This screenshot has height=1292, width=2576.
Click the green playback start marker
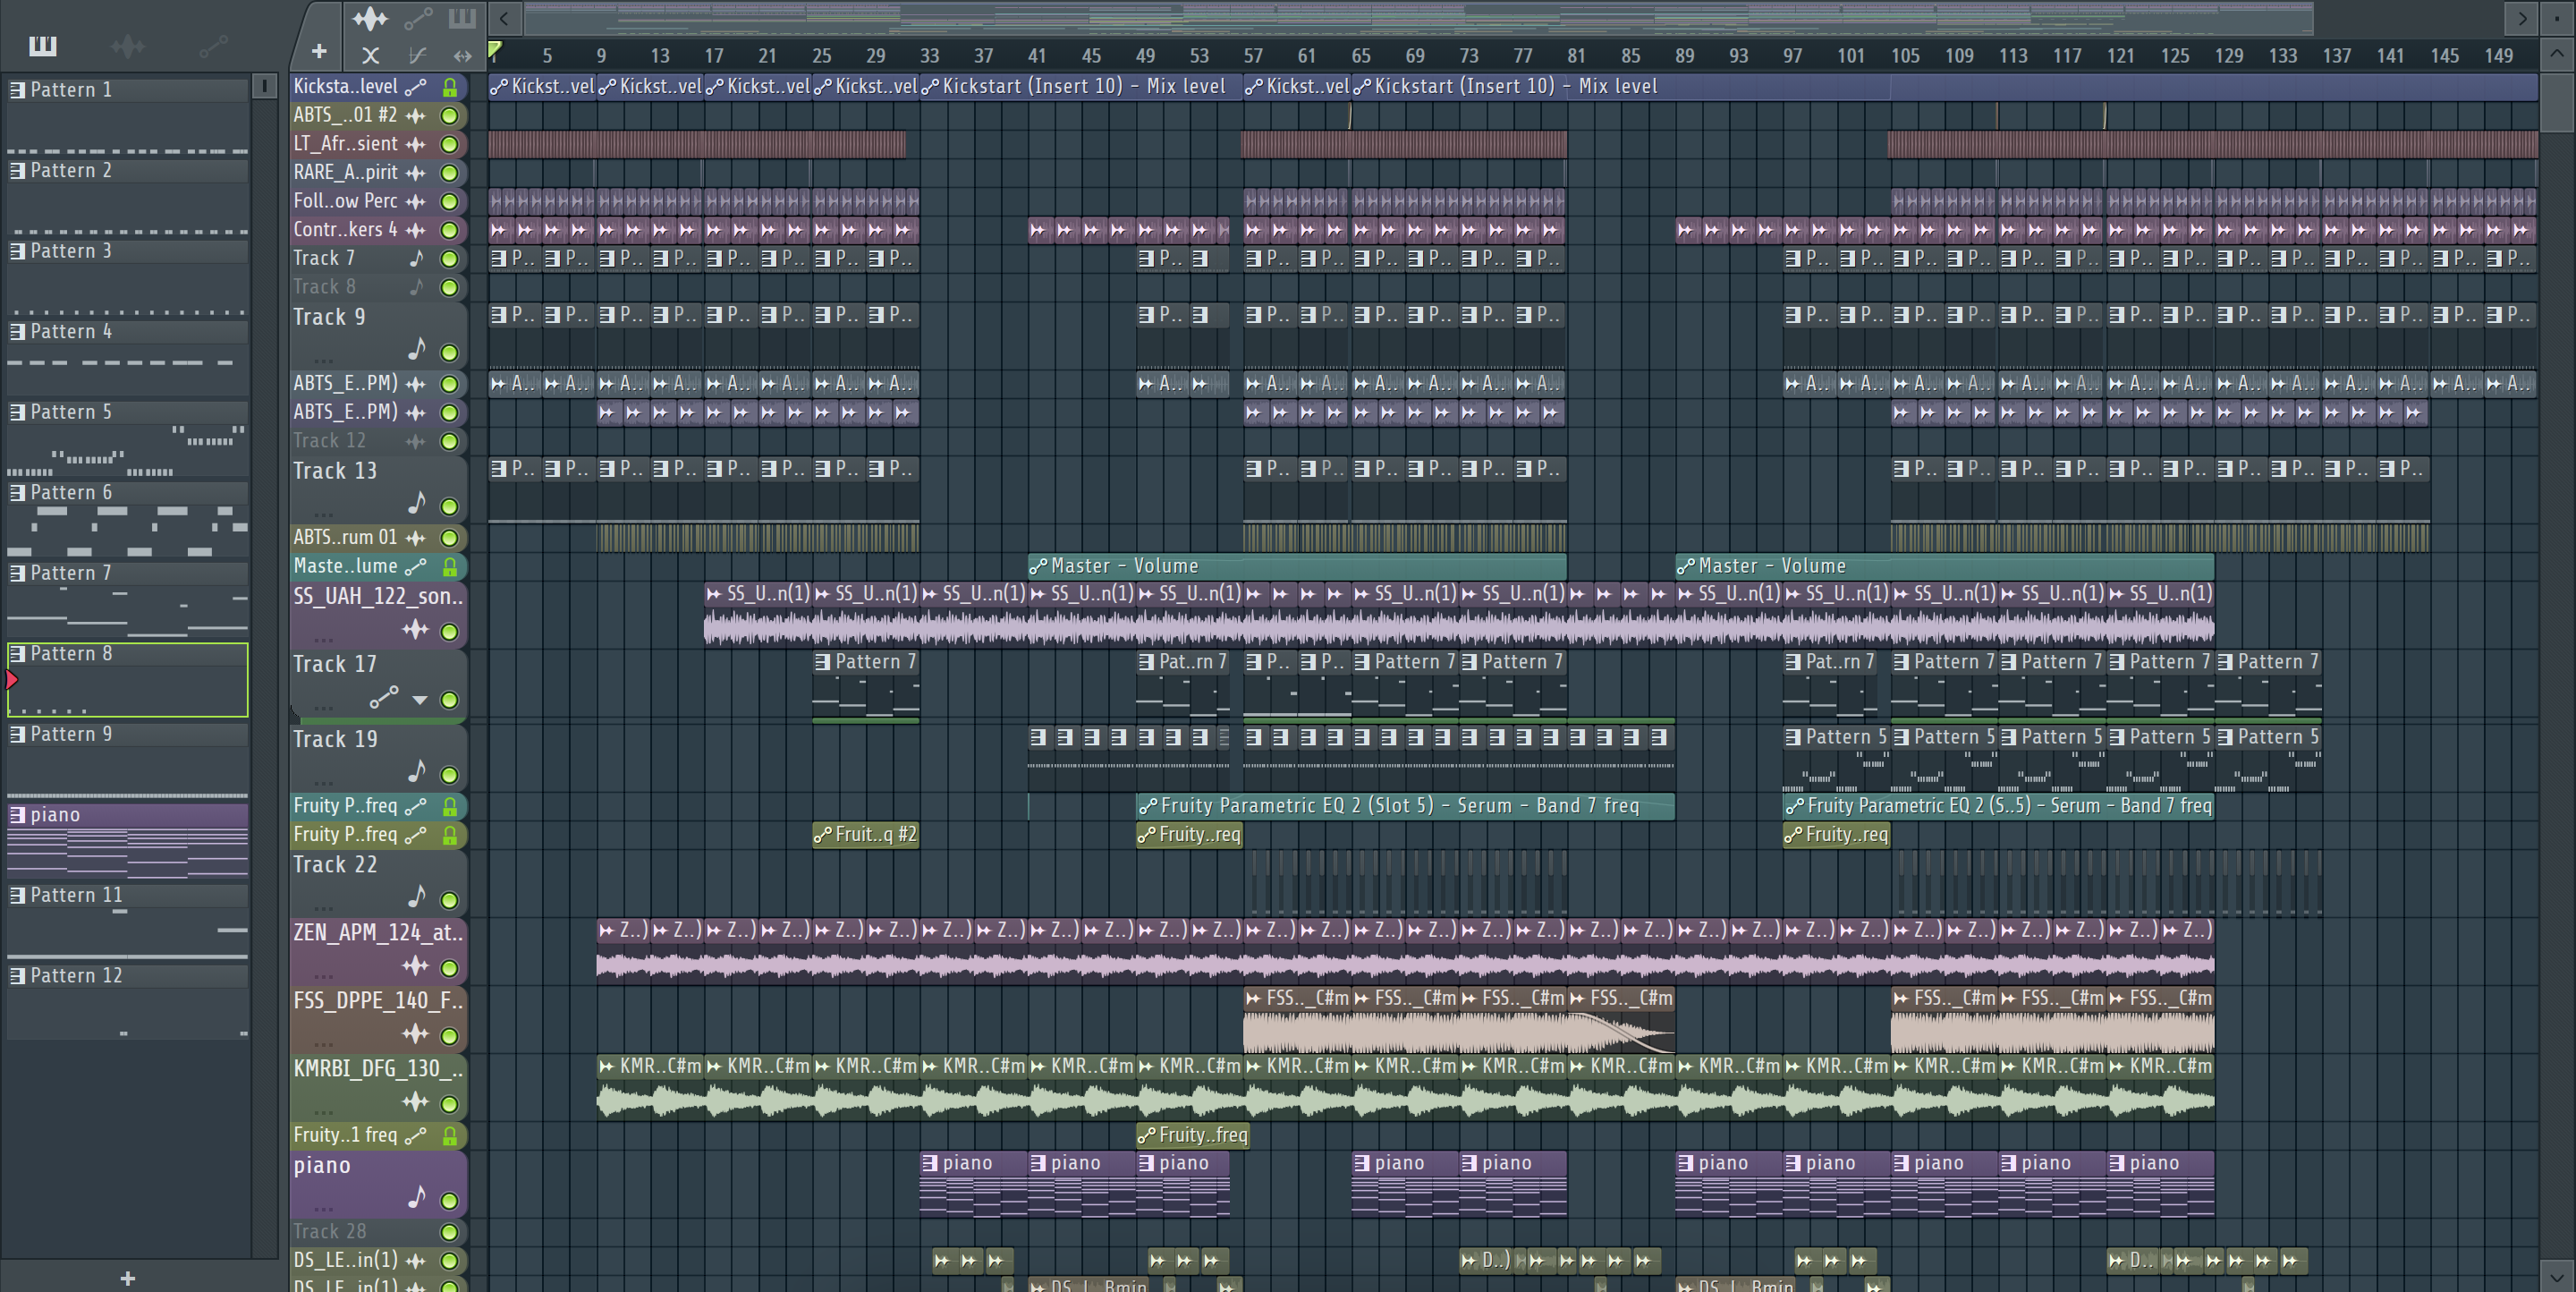coord(495,49)
